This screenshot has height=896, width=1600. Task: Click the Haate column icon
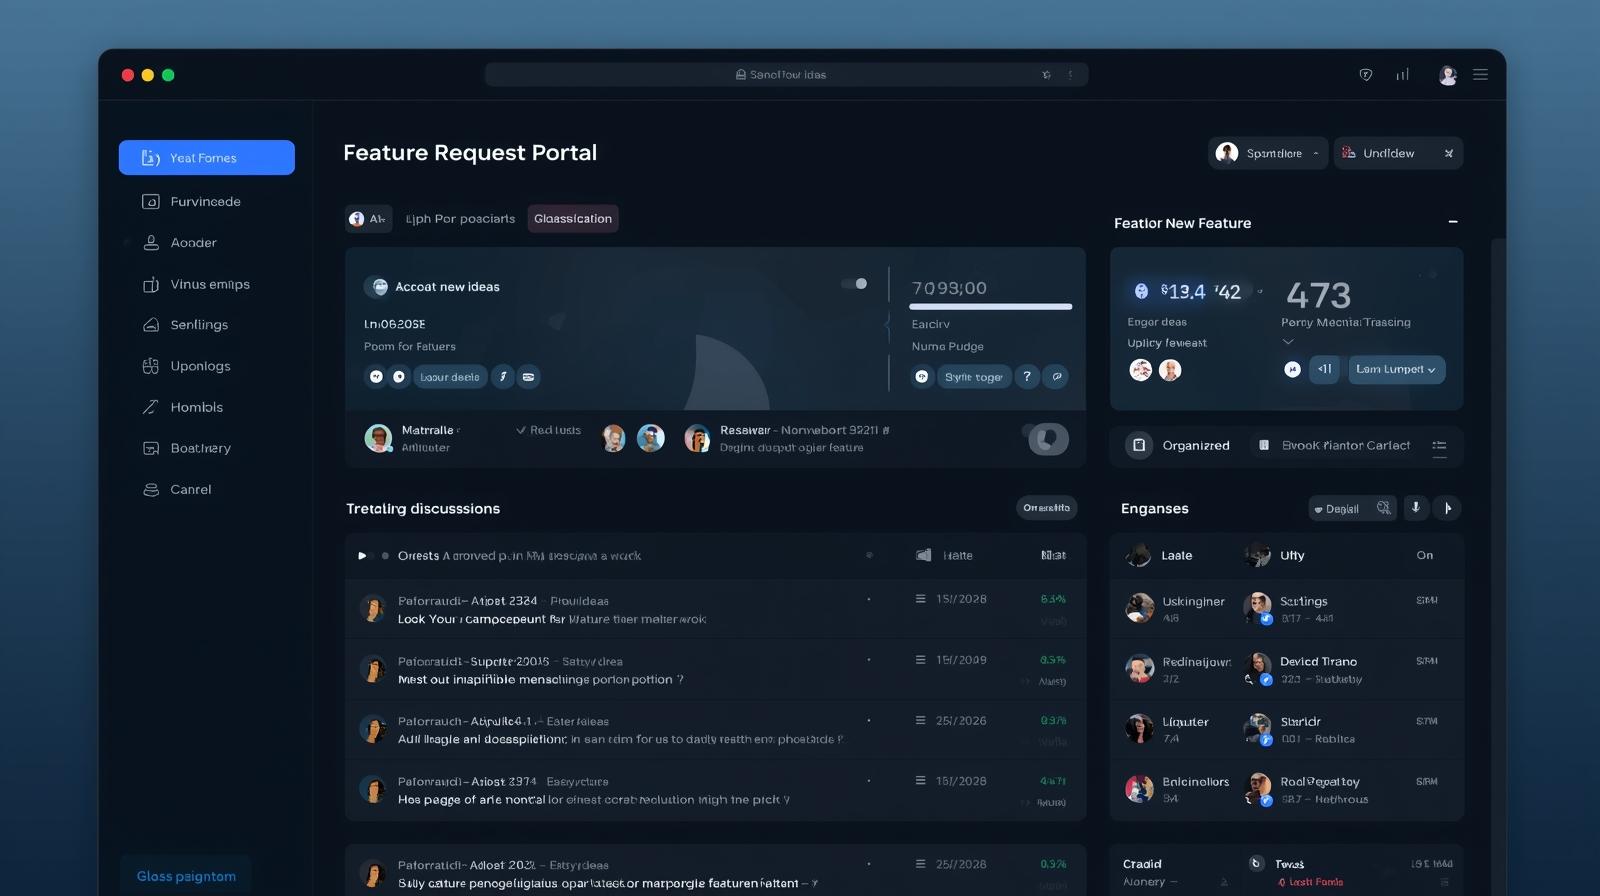pos(924,555)
